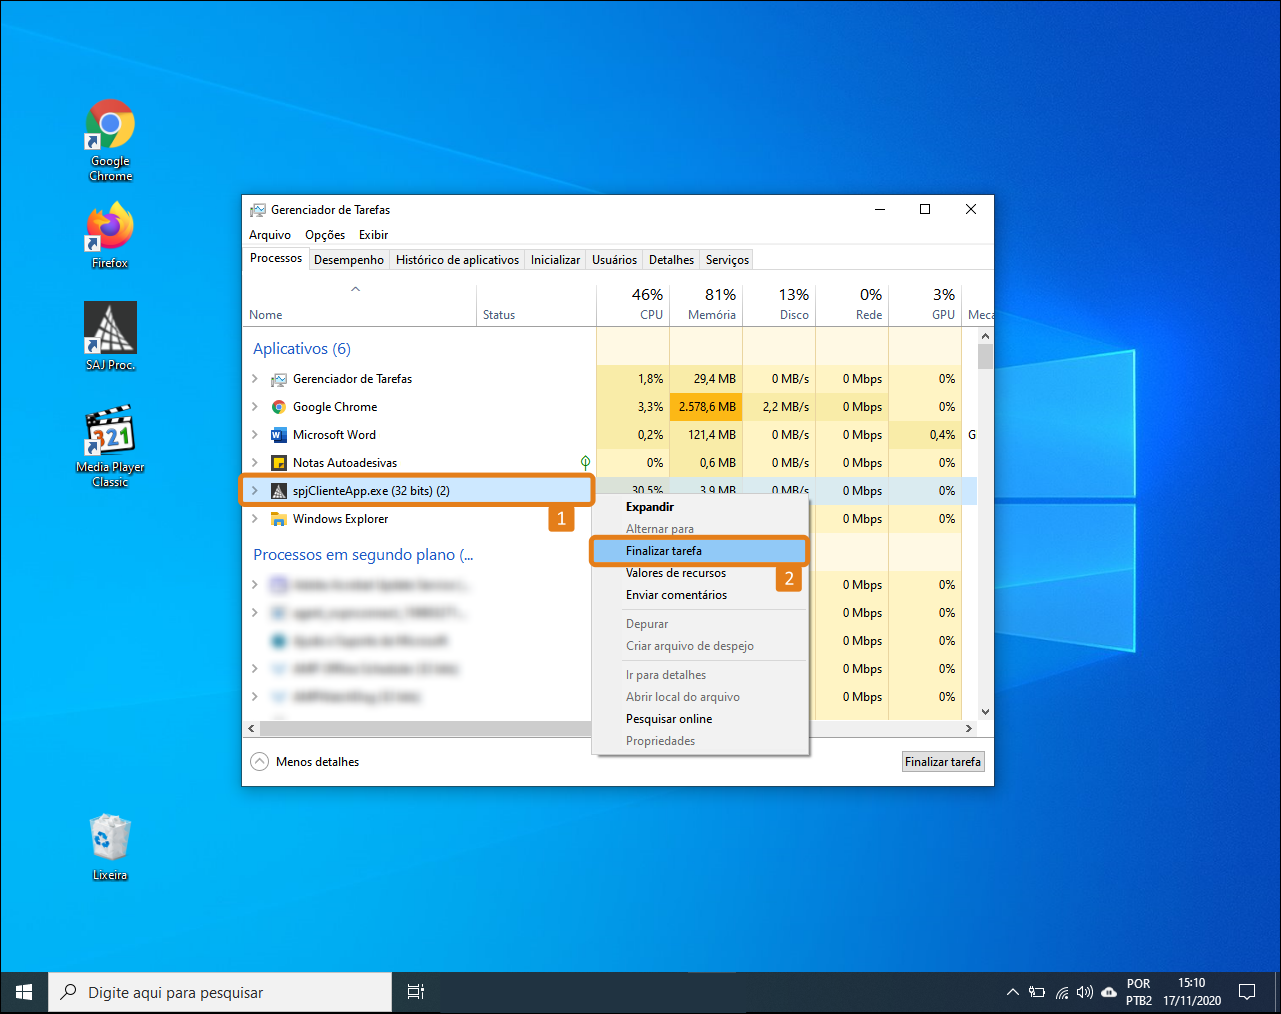This screenshot has width=1281, height=1014.
Task: Click the Windows Start button
Action: pos(24,992)
